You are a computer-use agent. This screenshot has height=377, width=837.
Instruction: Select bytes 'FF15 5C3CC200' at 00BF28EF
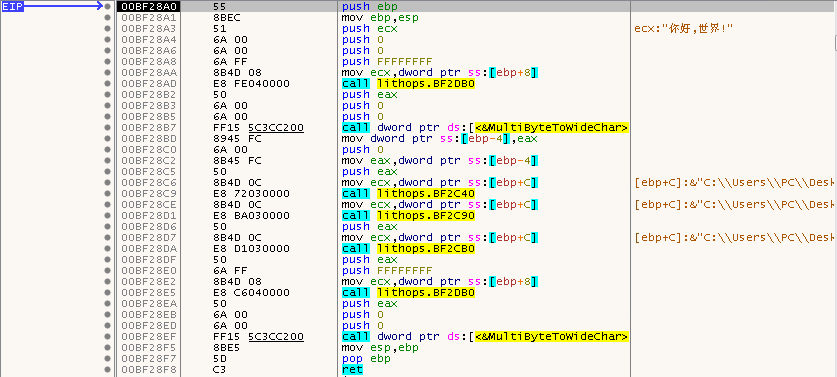(x=258, y=336)
